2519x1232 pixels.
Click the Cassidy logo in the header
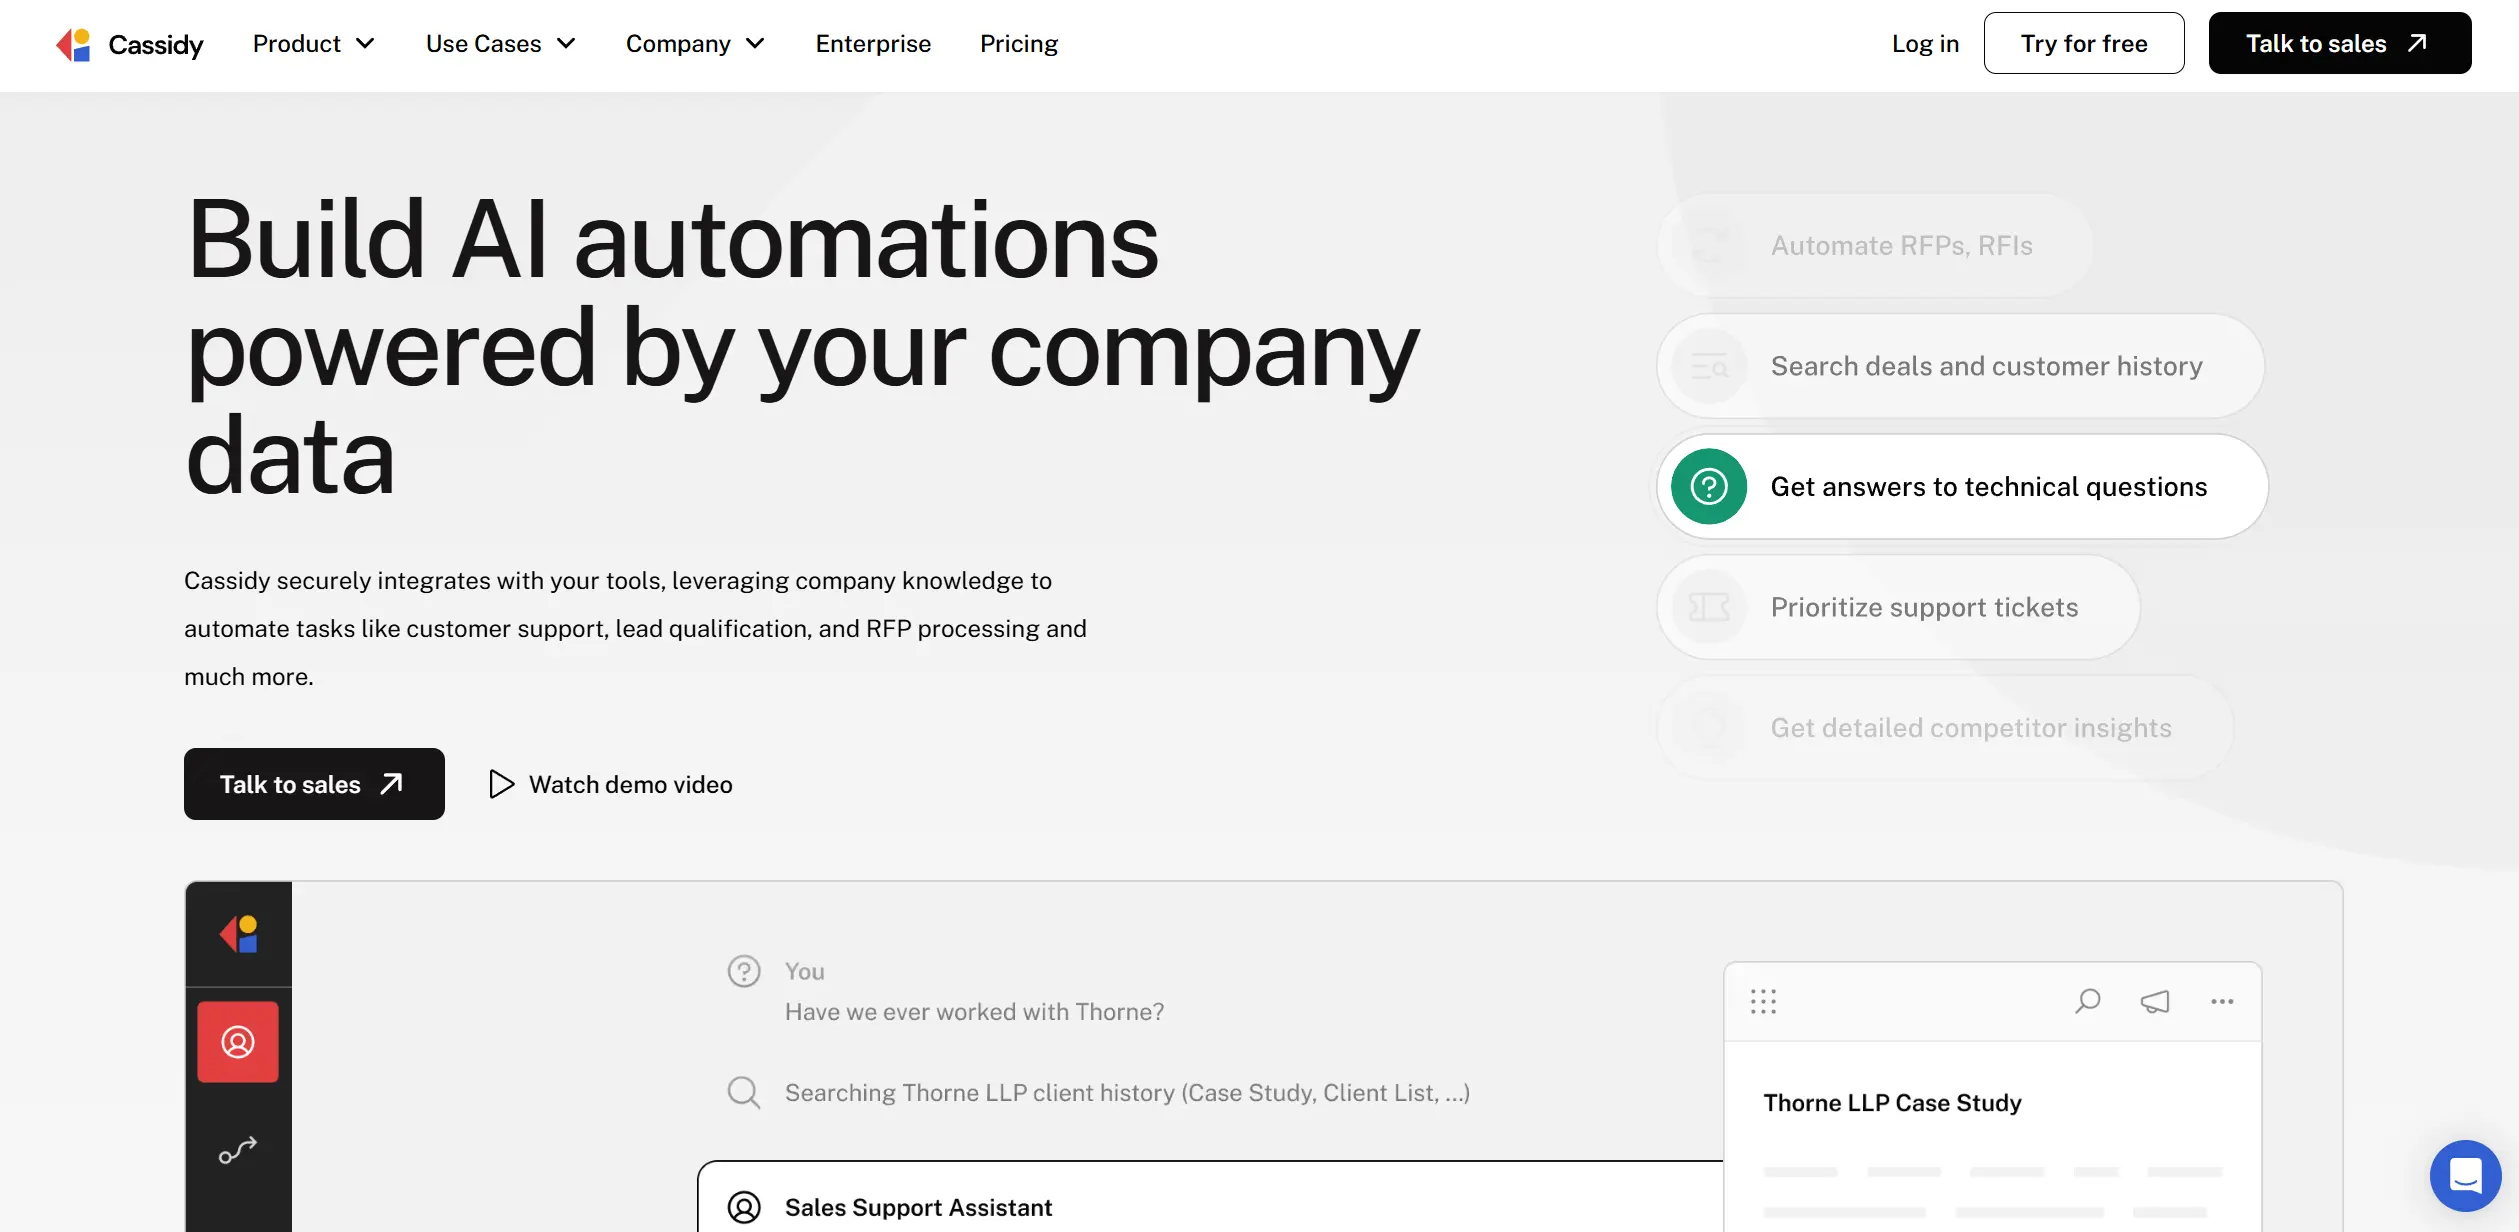click(x=129, y=44)
